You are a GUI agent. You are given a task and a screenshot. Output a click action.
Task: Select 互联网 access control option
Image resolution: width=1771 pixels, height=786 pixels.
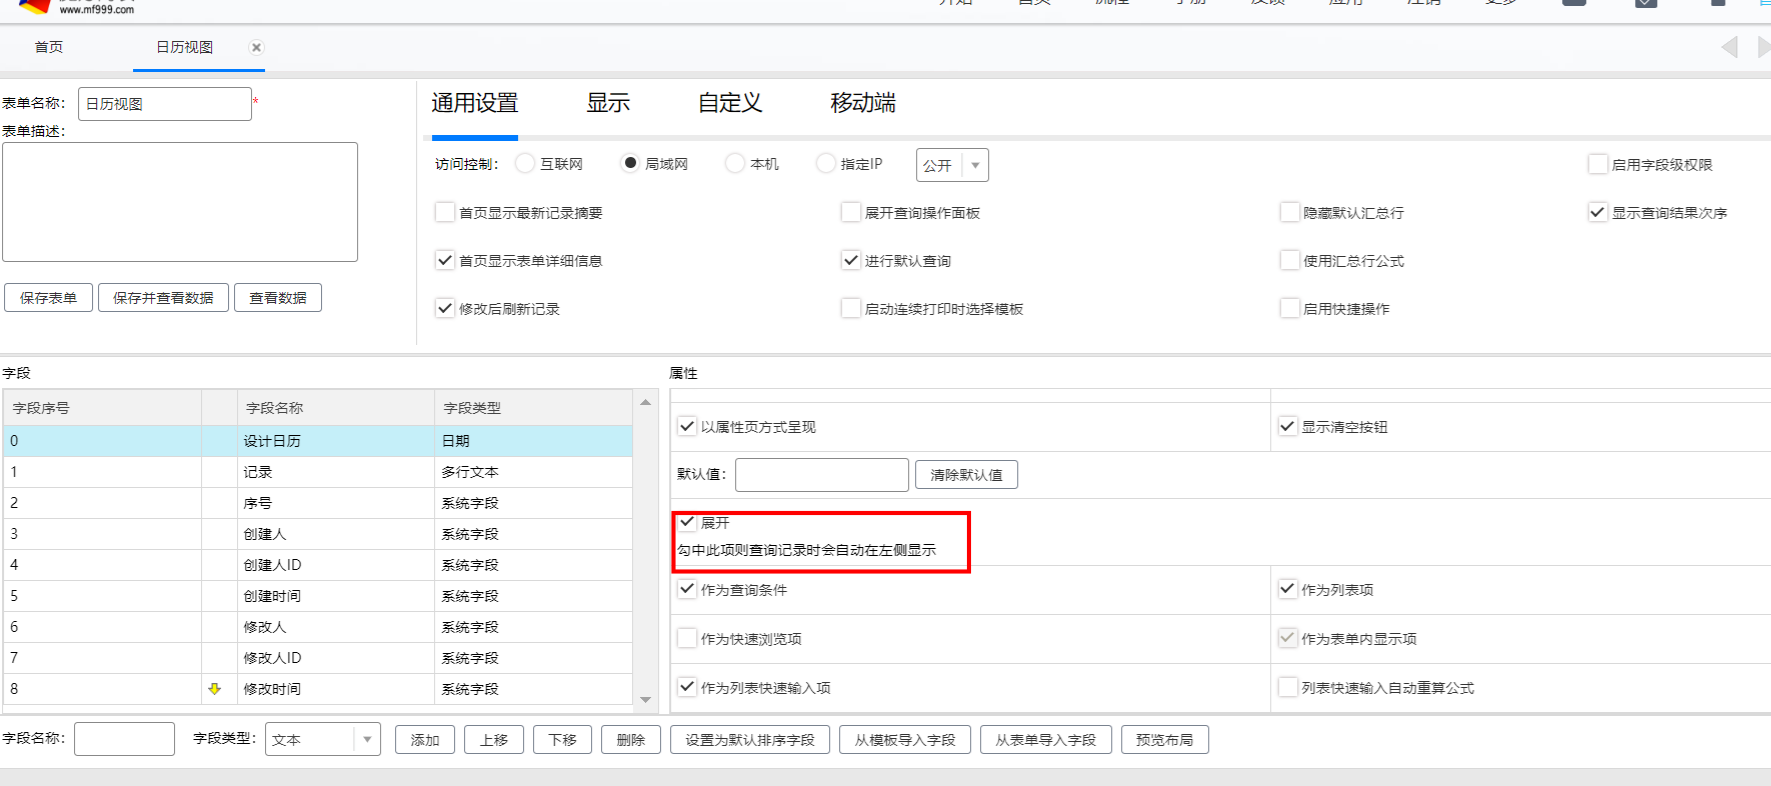525,163
